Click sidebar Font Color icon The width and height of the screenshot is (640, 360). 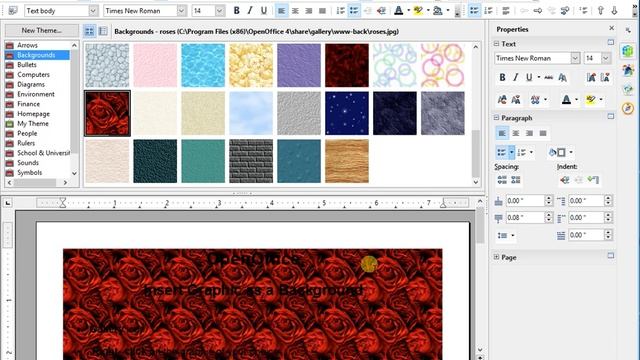566,99
